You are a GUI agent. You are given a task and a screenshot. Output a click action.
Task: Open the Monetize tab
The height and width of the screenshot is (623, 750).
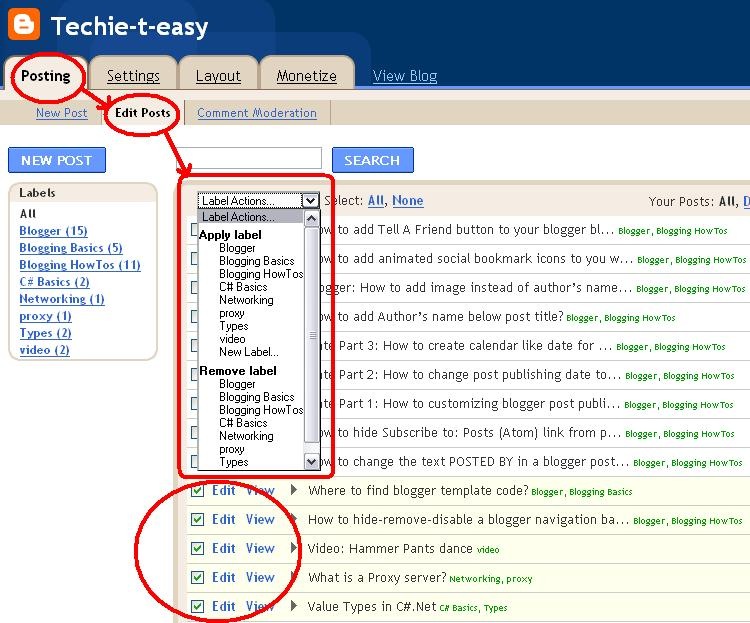[307, 76]
